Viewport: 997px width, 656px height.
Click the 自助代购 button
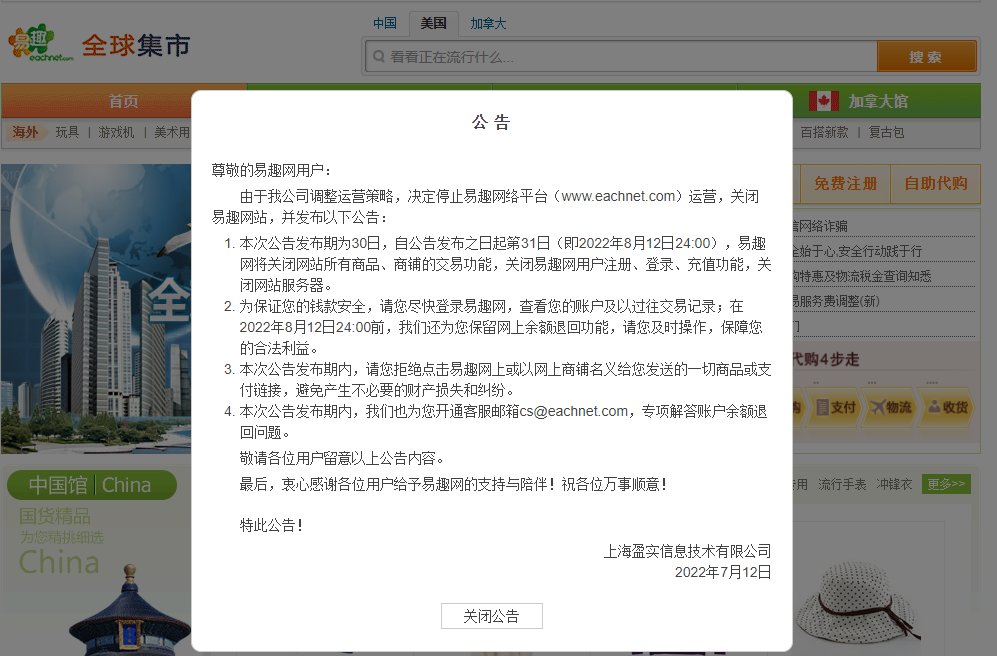click(x=935, y=184)
